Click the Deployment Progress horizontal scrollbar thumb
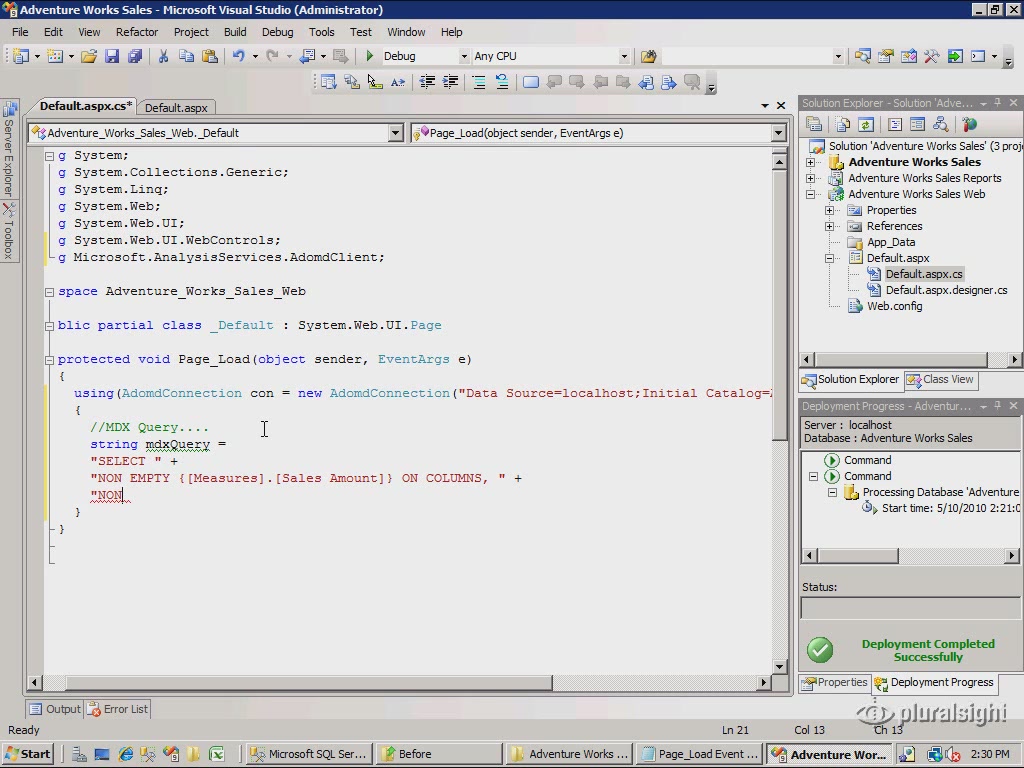 pyautogui.click(x=859, y=556)
